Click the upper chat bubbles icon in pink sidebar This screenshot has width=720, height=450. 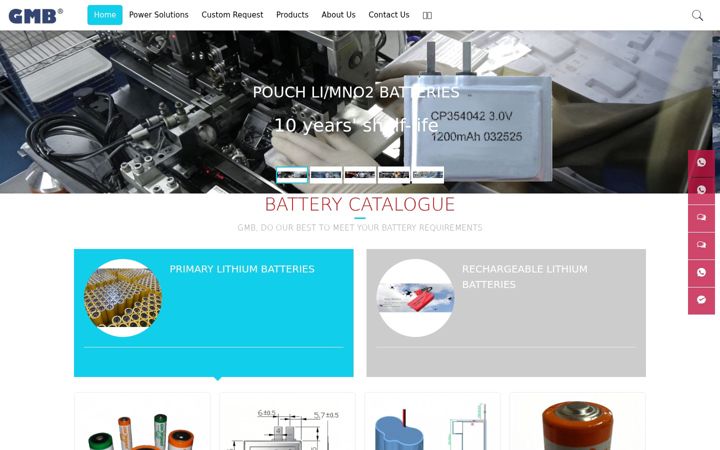(701, 218)
